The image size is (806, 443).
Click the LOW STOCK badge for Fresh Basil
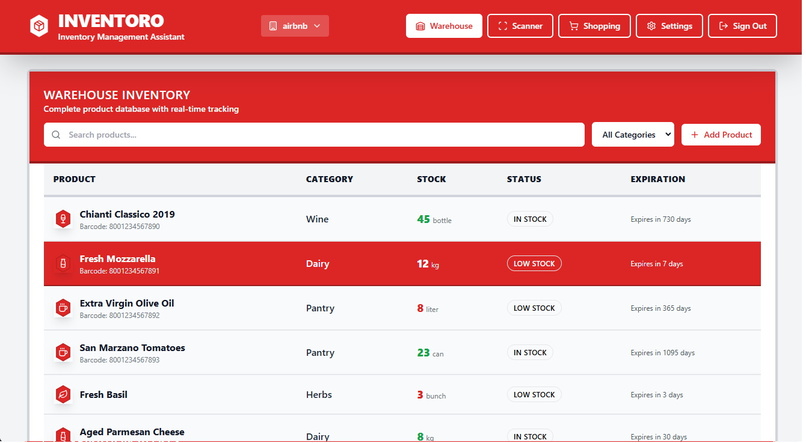click(534, 395)
